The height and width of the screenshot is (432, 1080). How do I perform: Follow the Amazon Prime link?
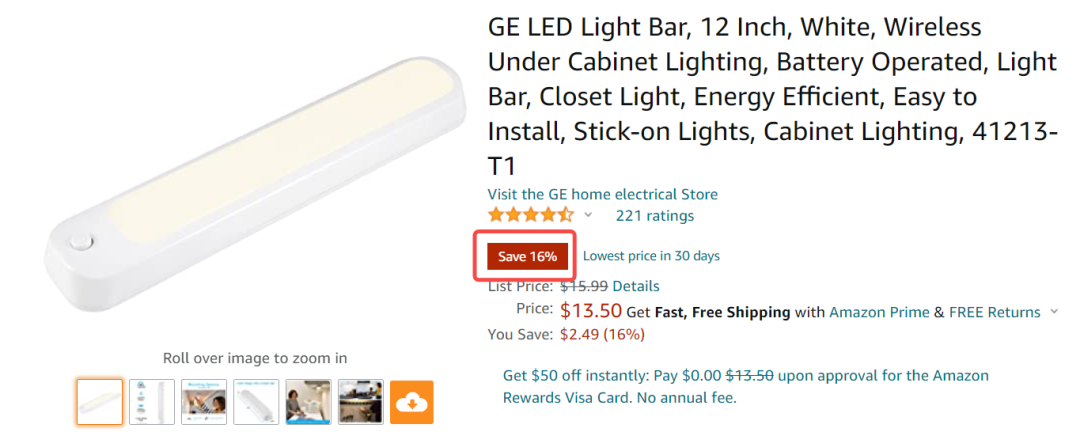coord(880,312)
